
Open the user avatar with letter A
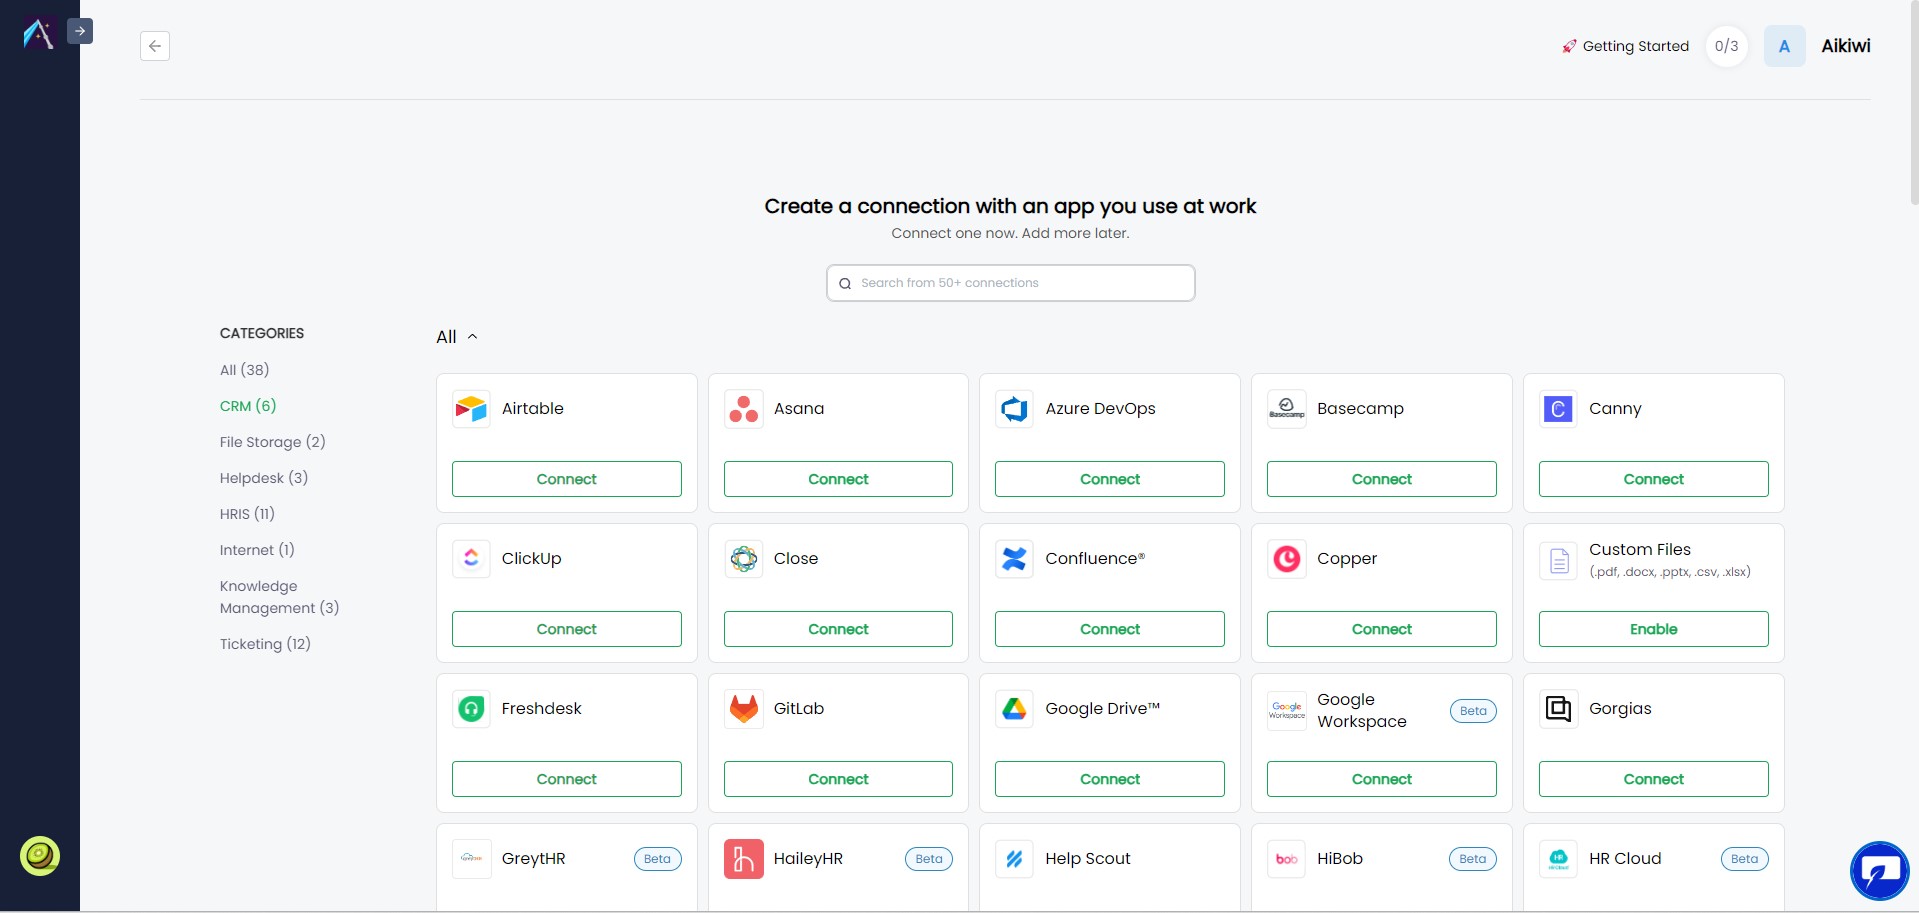[1784, 46]
